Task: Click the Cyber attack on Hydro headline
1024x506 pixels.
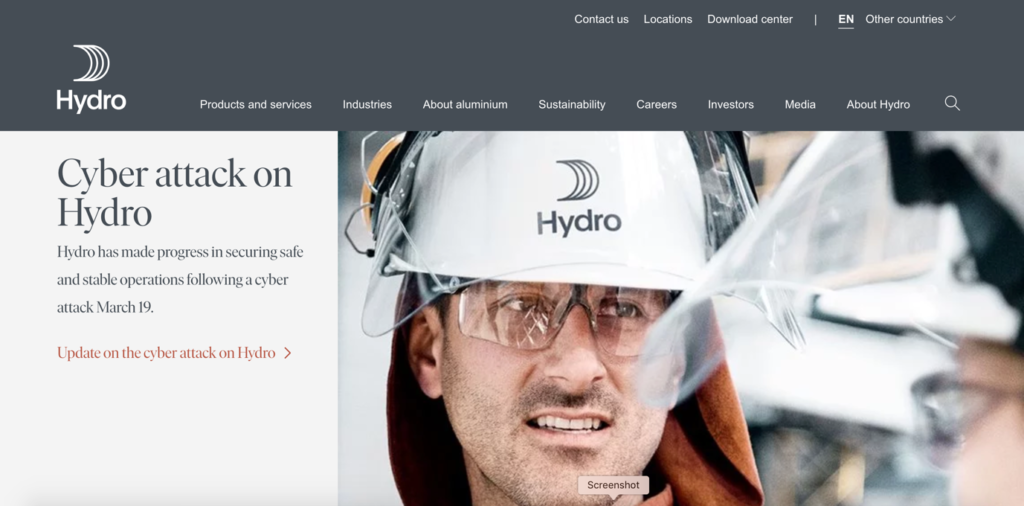Action: (x=174, y=193)
